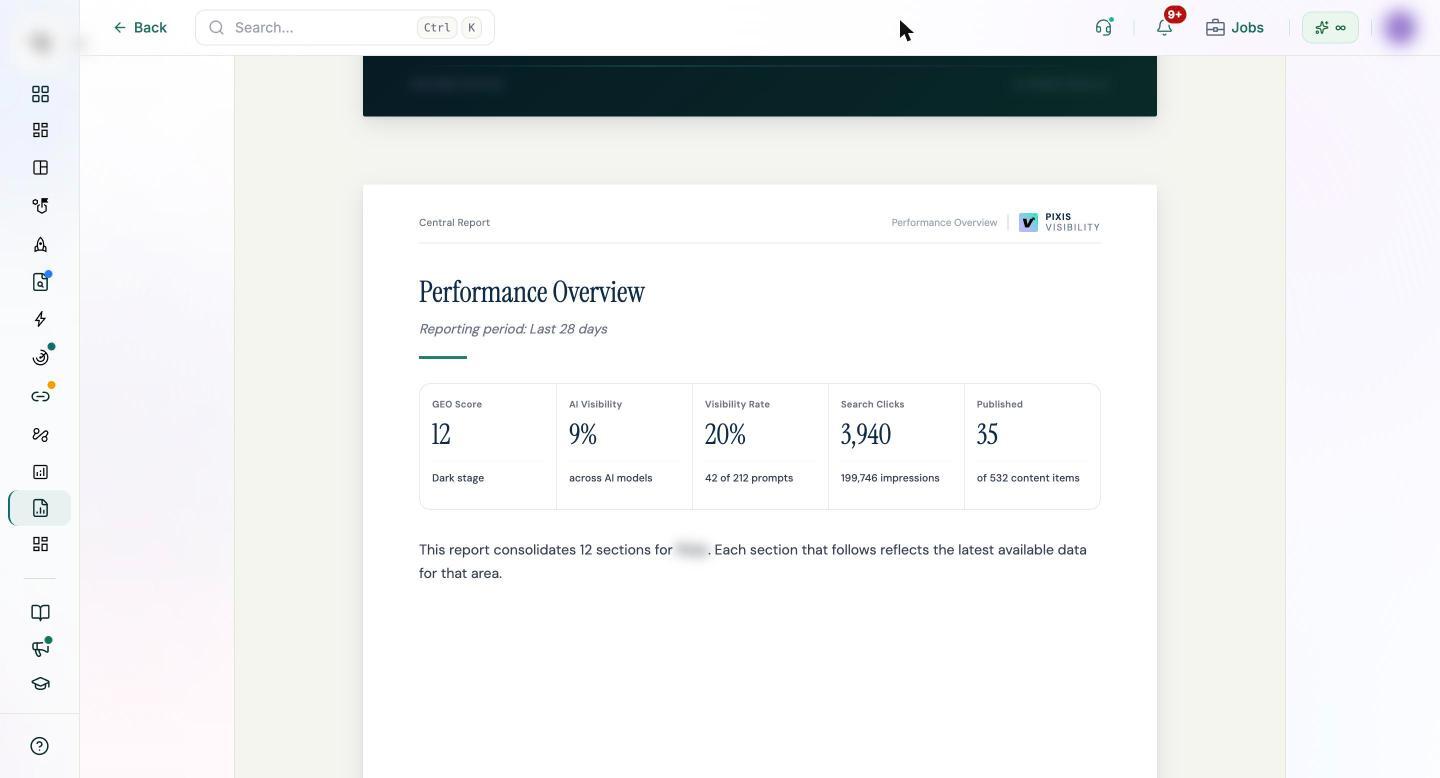This screenshot has height=778, width=1440.
Task: Click the Visibility Rate value 20%
Action: 725,435
